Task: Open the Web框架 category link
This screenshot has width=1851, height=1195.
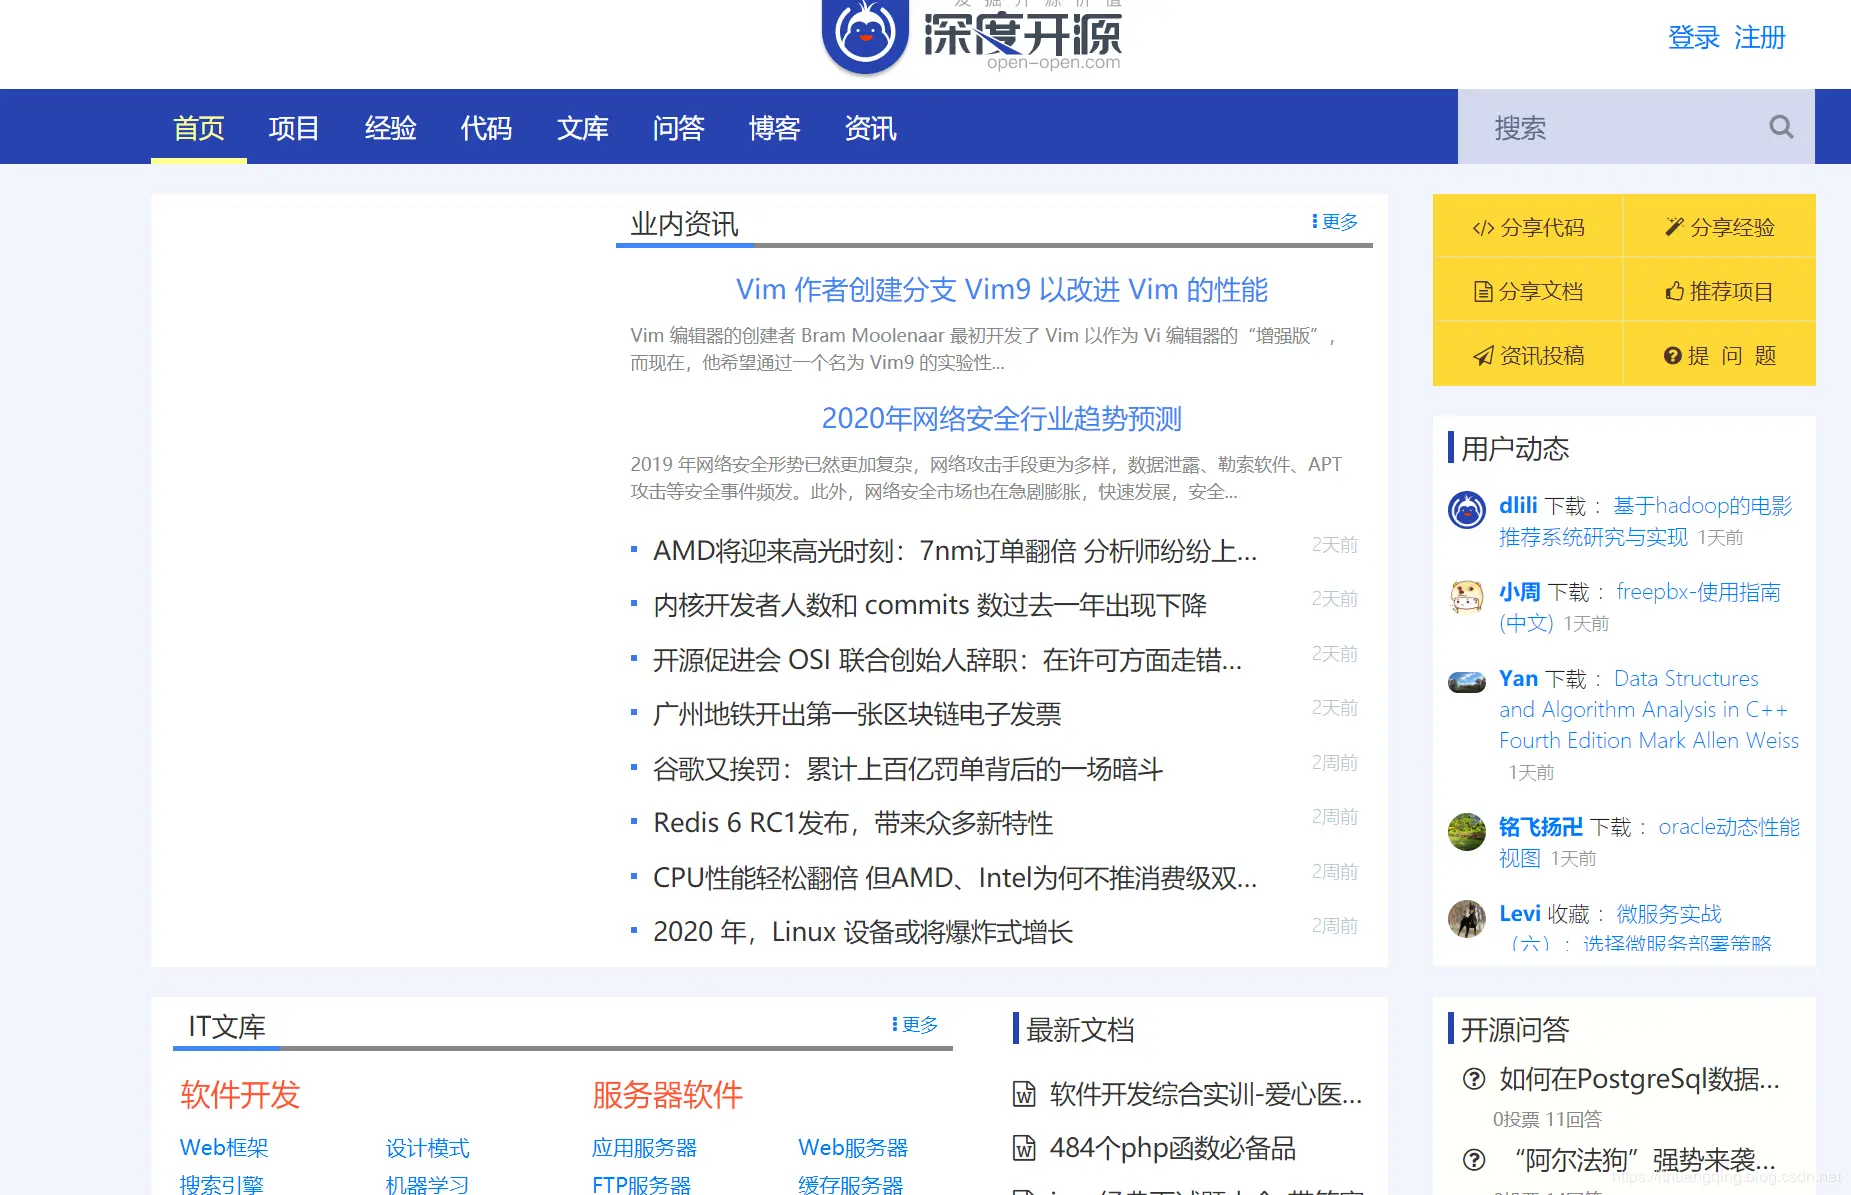Action: pos(223,1147)
